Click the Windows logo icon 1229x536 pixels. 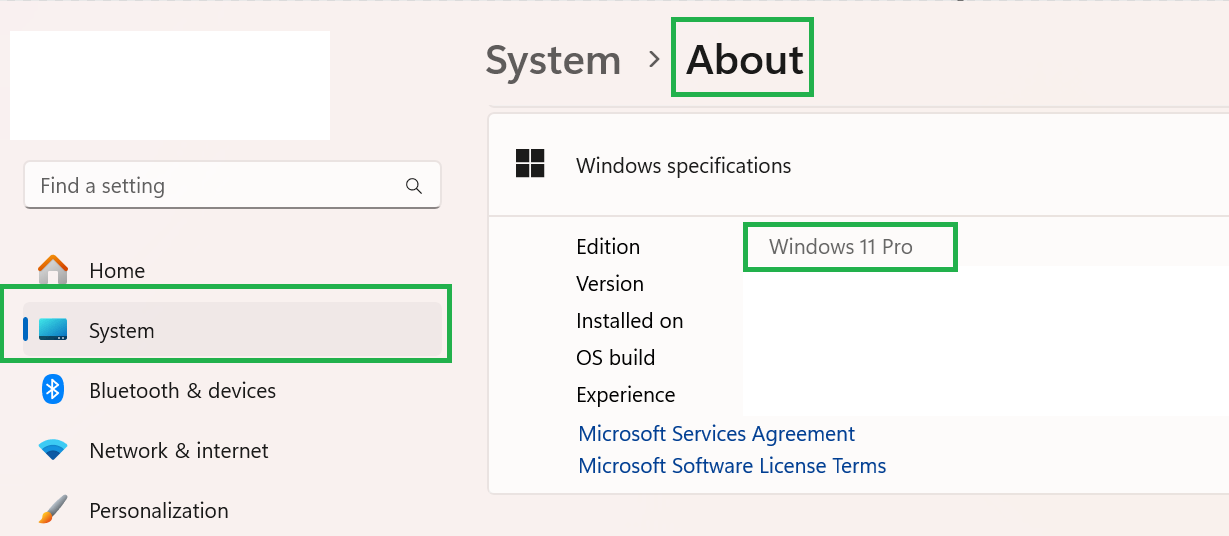(530, 164)
